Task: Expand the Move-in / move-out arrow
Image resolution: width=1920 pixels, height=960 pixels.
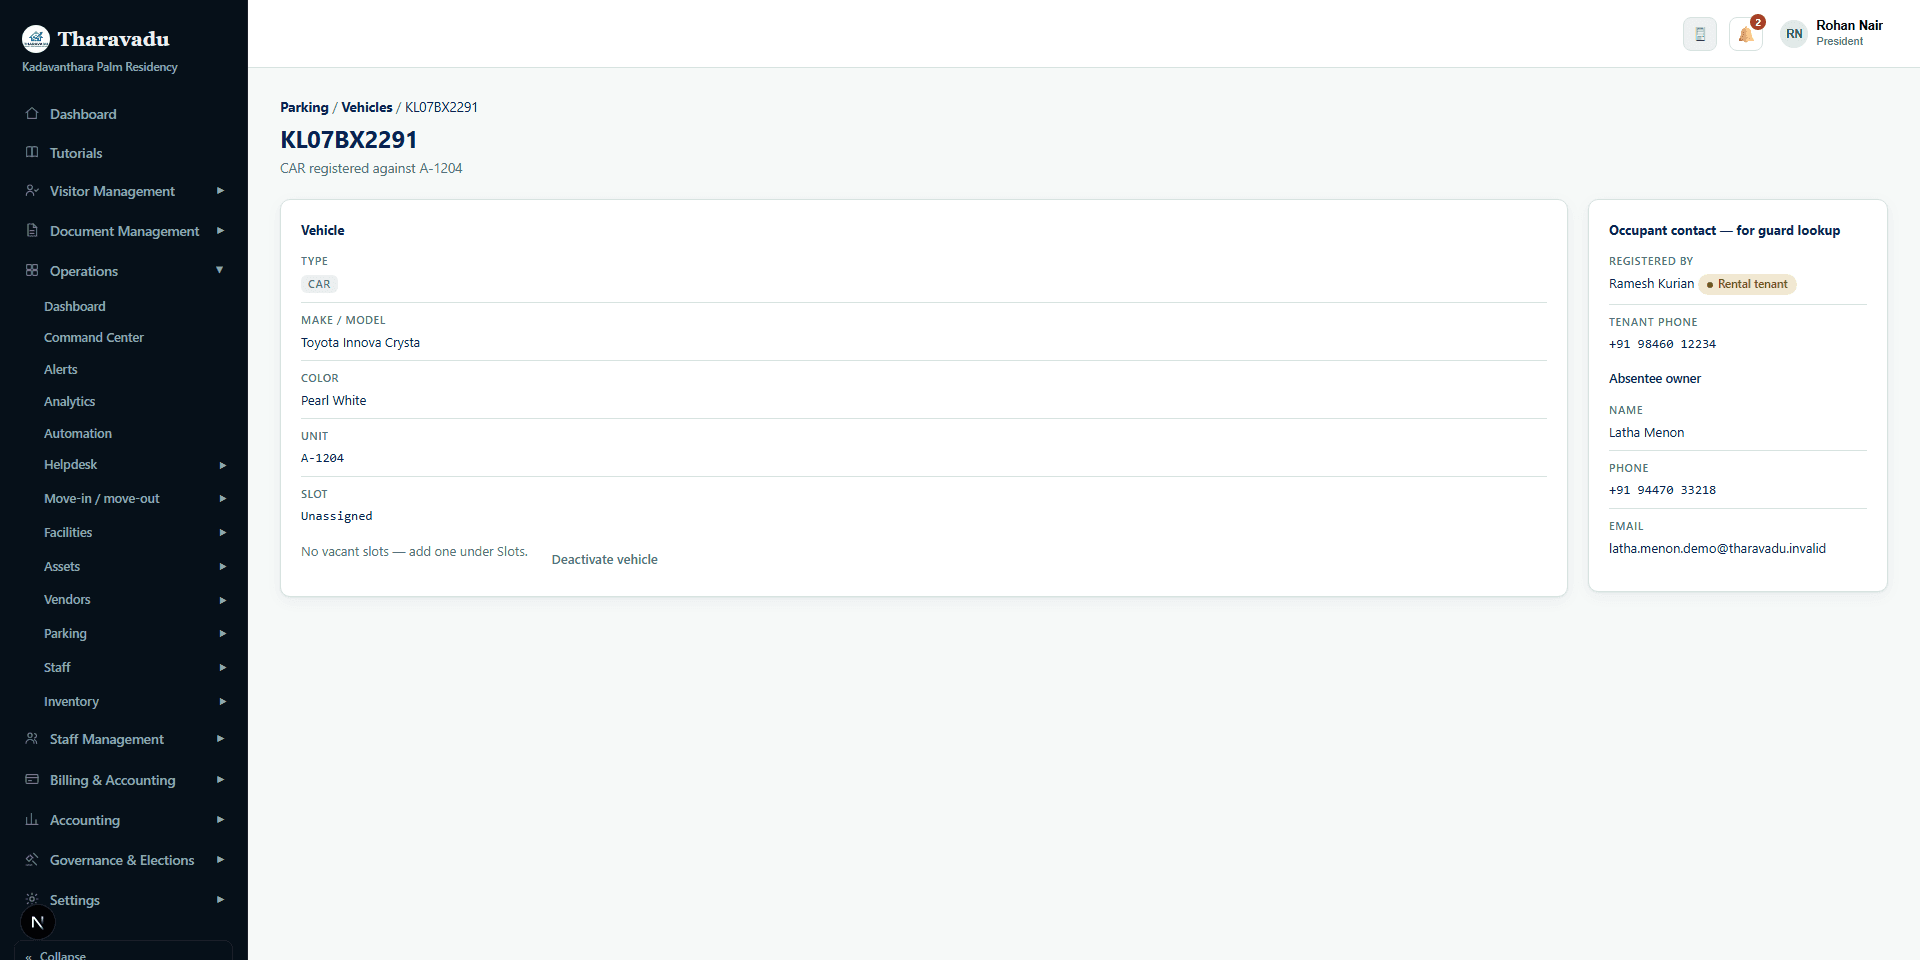Action: click(222, 498)
